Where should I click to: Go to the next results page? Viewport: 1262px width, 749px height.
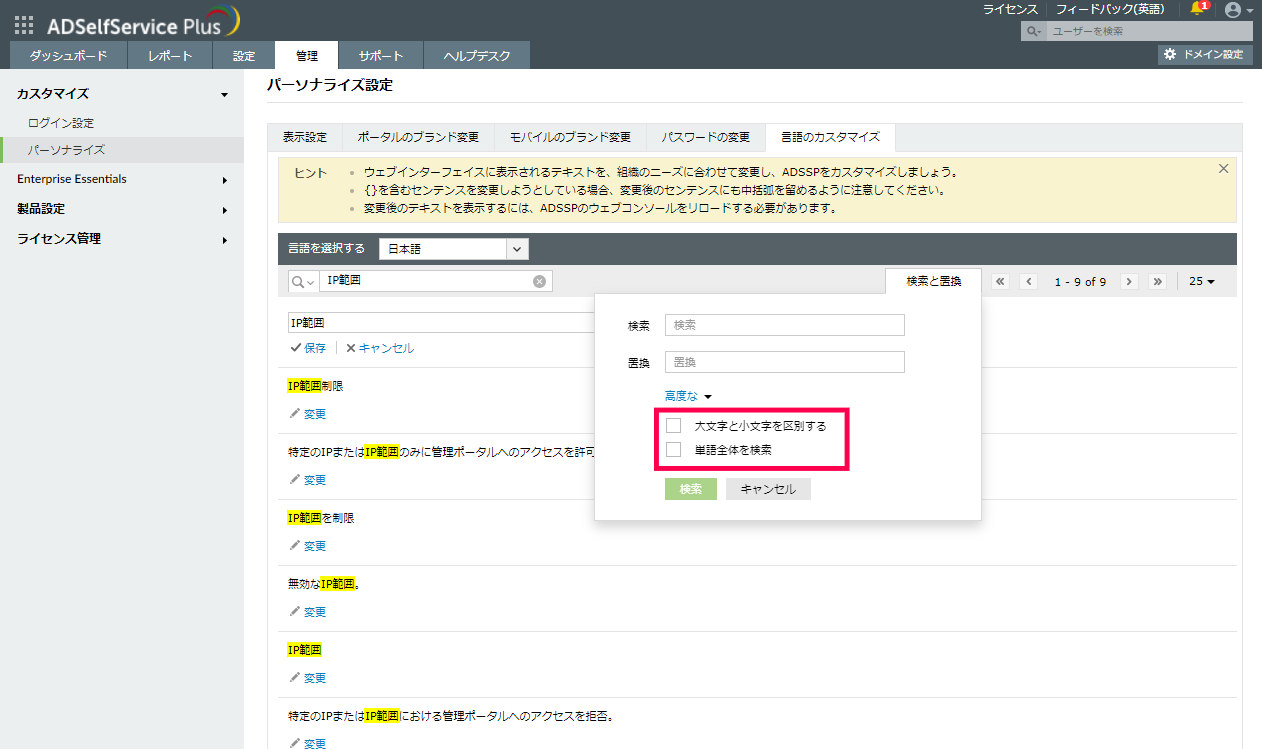(x=1129, y=282)
